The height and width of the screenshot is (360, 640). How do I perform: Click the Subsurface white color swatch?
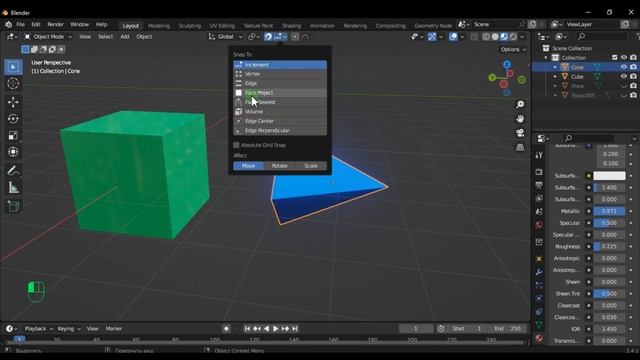[x=609, y=176]
